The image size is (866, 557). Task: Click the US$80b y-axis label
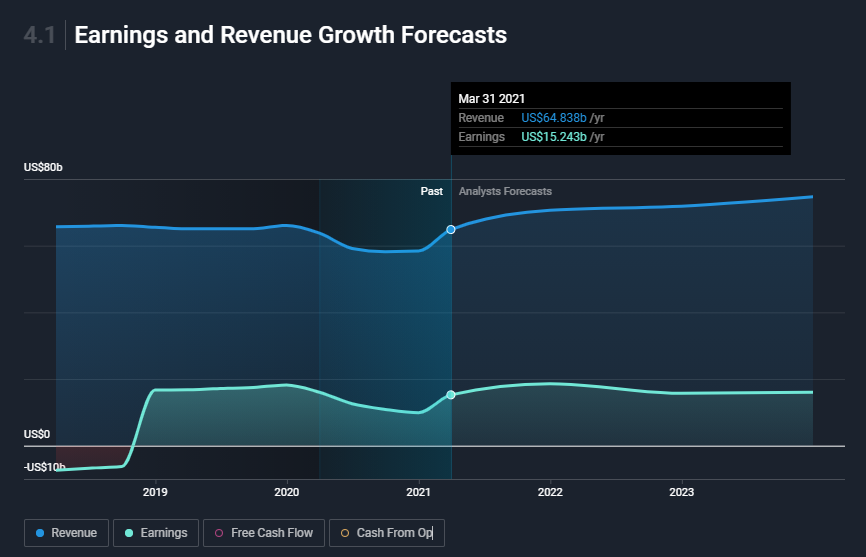click(43, 168)
